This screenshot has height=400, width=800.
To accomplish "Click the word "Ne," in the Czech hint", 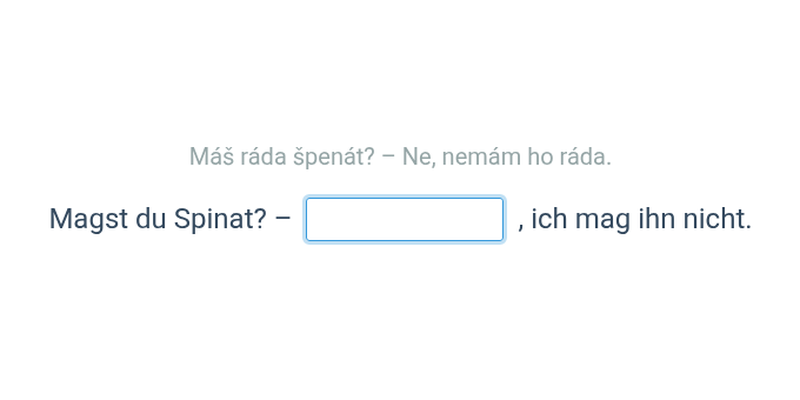I will (x=418, y=157).
